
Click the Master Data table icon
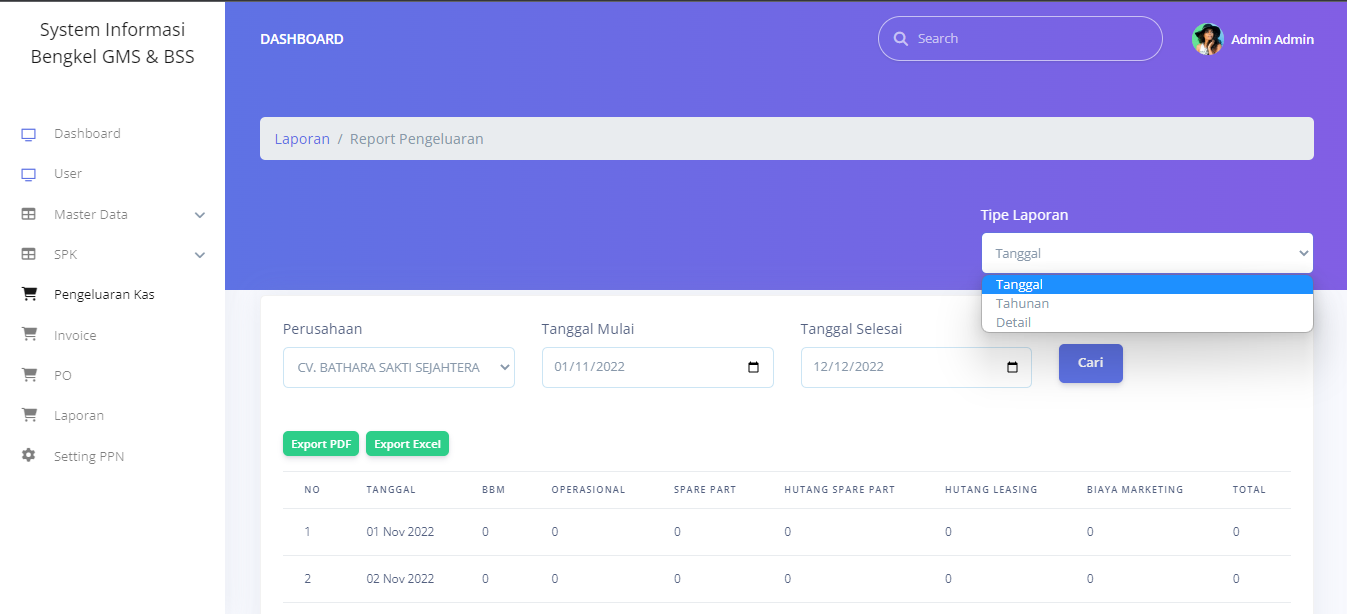[29, 214]
